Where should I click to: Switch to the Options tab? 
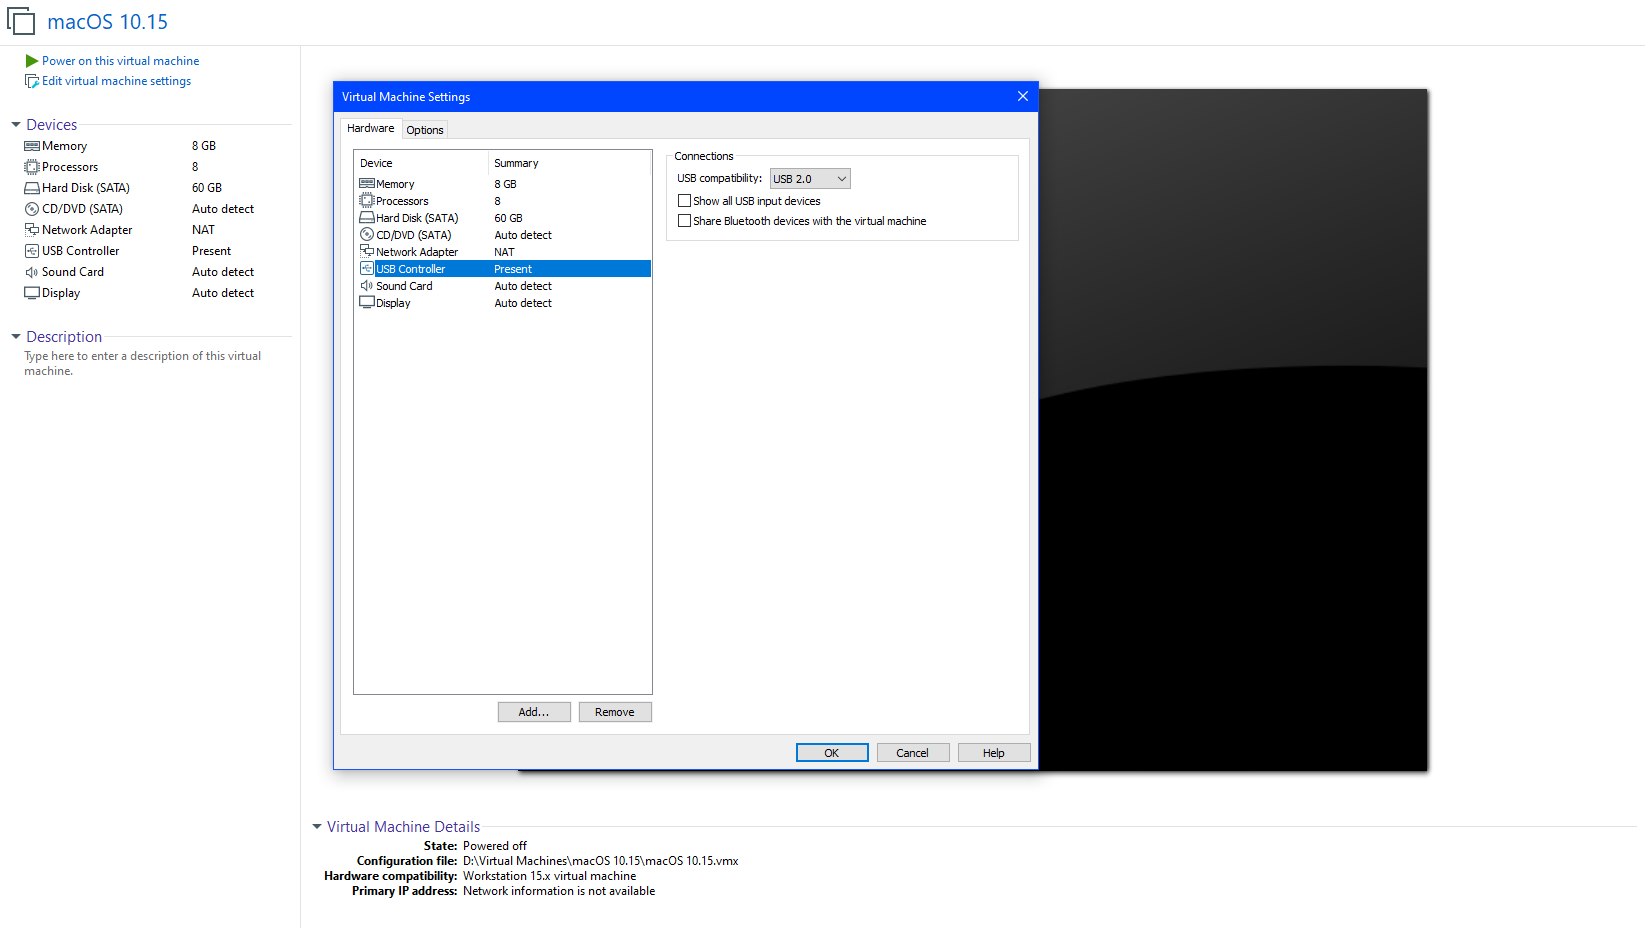425,130
